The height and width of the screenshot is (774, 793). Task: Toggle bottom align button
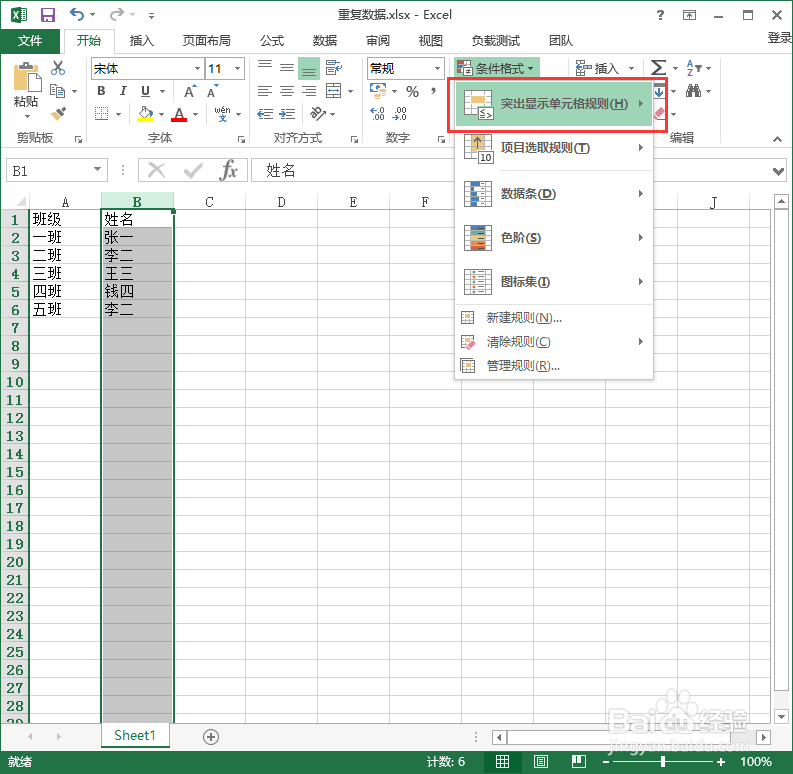pos(309,68)
